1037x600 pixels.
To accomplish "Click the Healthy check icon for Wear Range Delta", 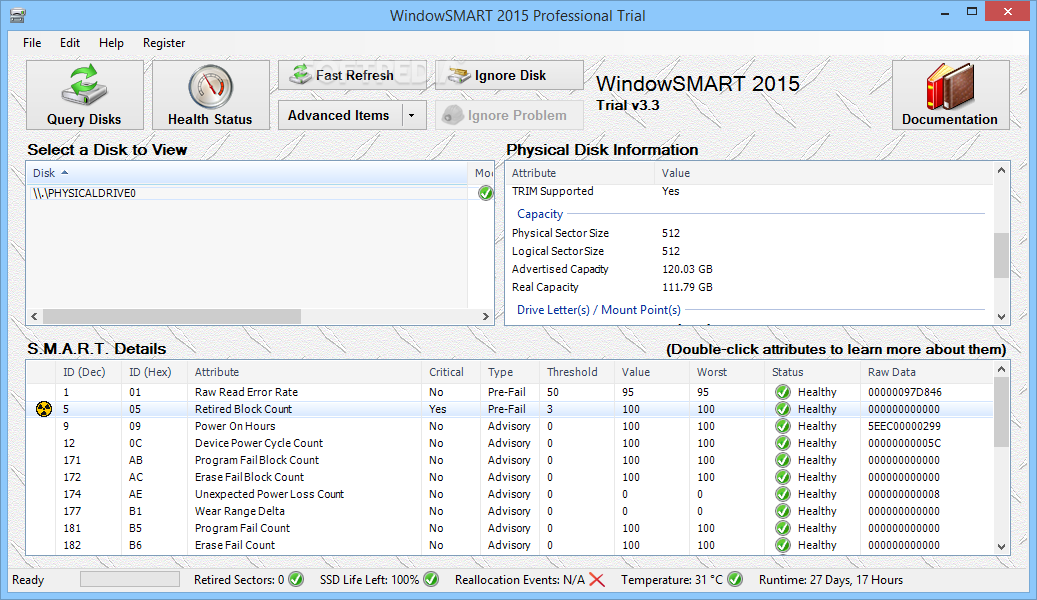I will click(x=783, y=511).
